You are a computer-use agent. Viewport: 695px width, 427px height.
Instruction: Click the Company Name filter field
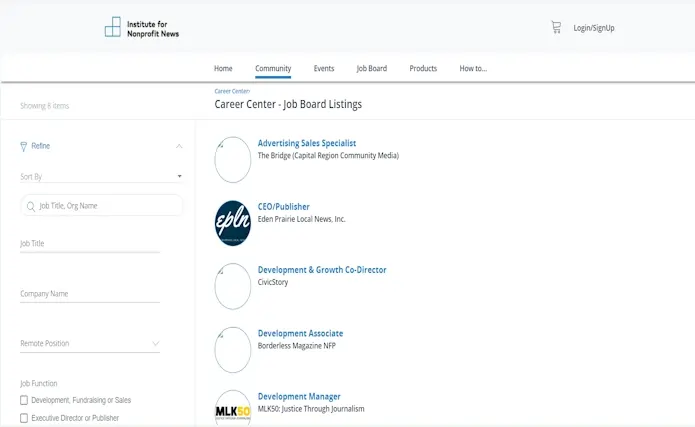(x=90, y=294)
